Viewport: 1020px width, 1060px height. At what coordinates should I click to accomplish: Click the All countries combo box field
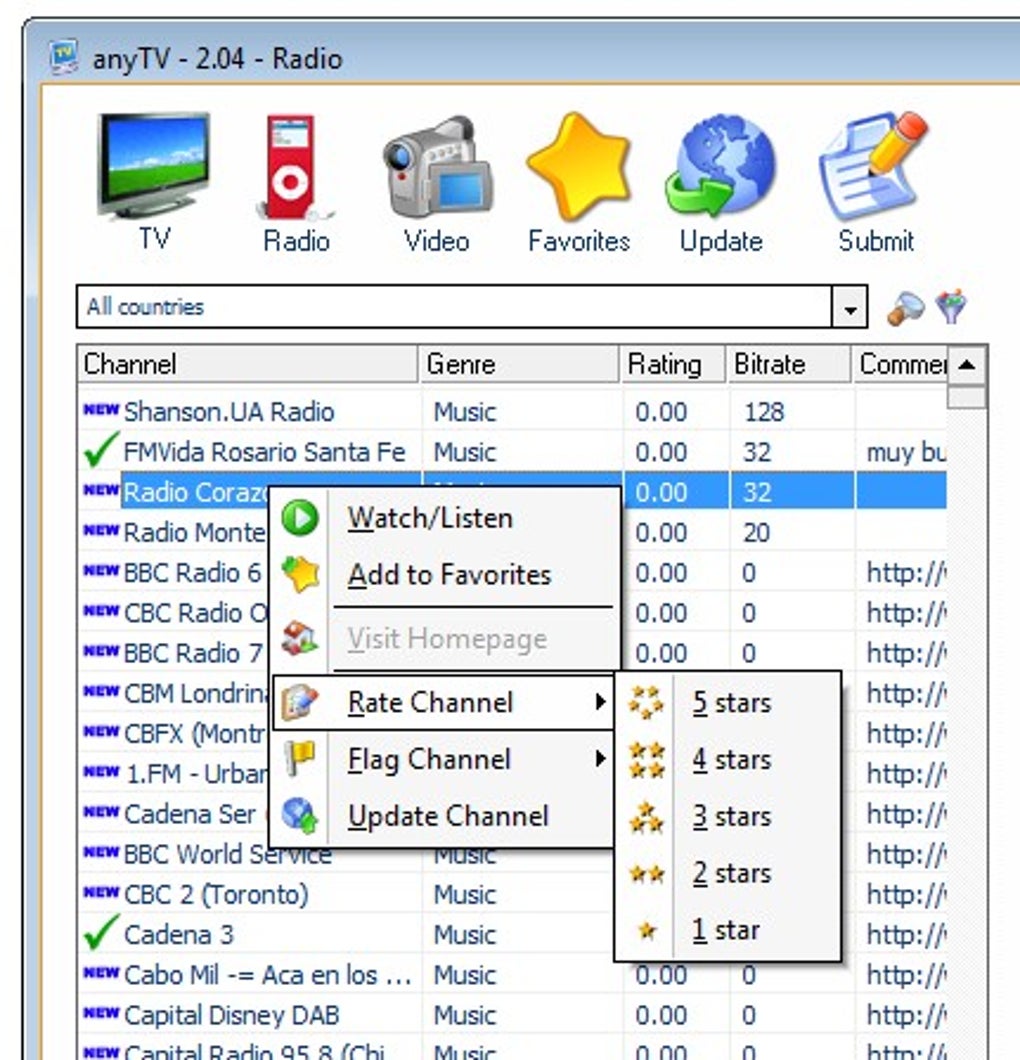(472, 307)
